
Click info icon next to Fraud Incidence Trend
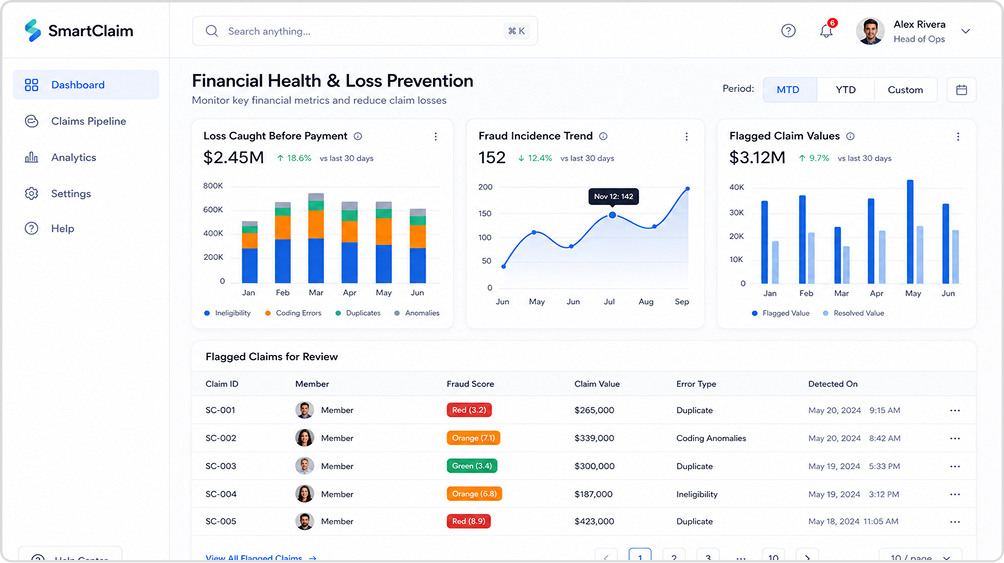[603, 136]
